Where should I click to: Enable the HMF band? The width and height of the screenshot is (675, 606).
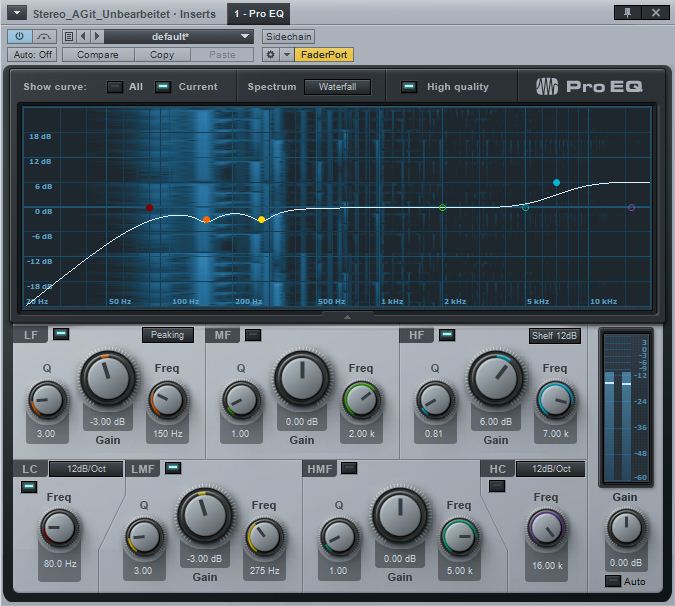click(349, 468)
